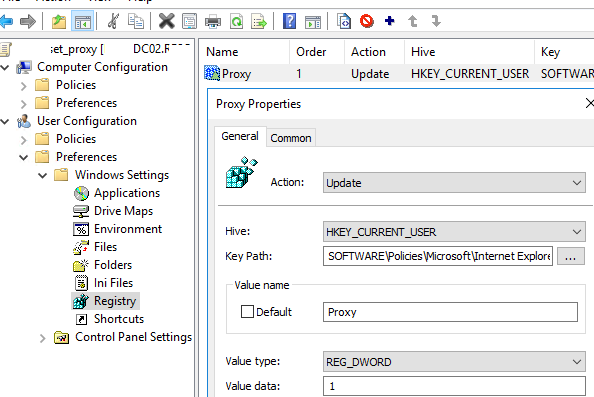Collapse the User Configuration node
The height and width of the screenshot is (397, 594).
(x=5, y=122)
